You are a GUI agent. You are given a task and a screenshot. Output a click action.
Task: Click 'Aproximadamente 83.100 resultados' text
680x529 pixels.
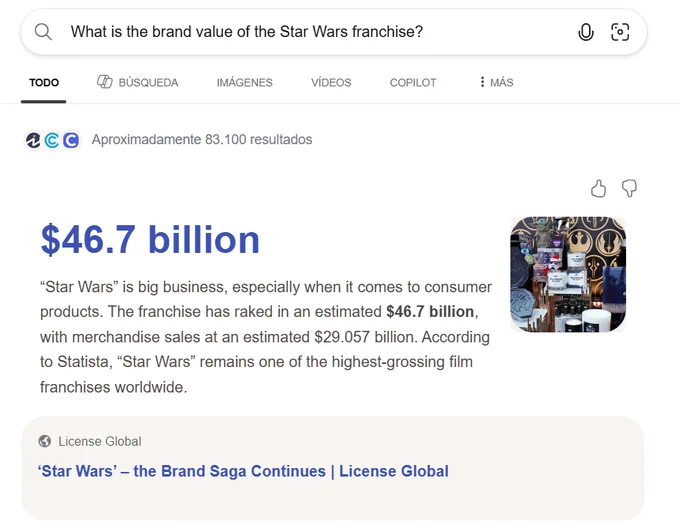[x=202, y=140]
